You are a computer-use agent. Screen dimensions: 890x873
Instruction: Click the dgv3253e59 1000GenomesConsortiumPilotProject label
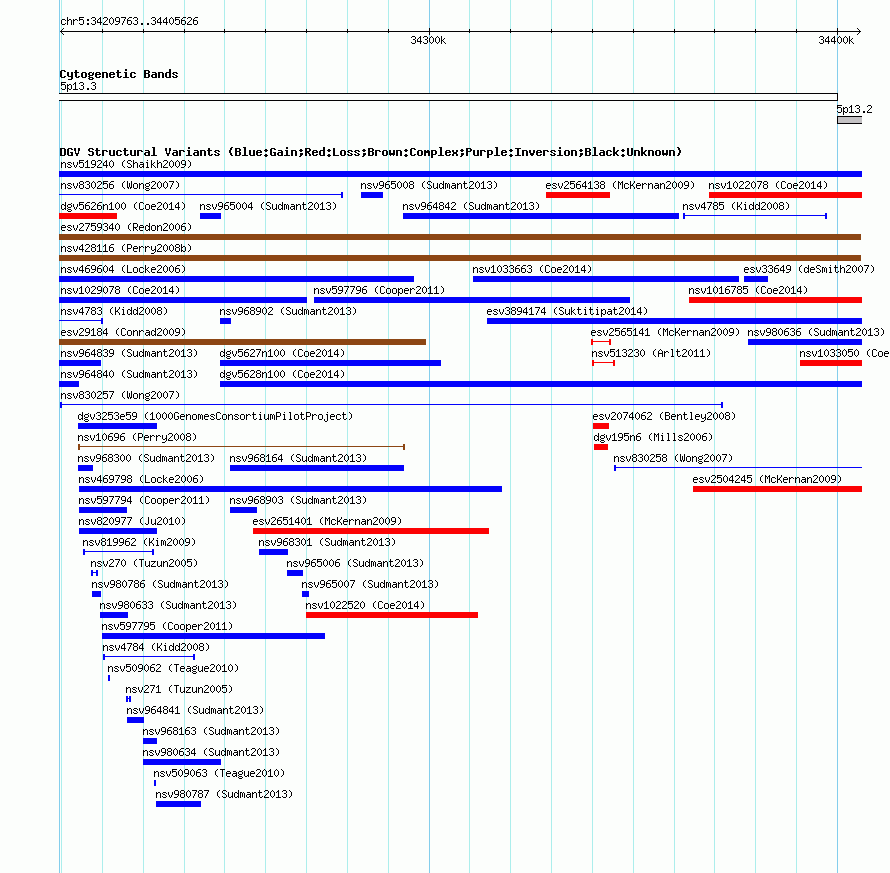(x=215, y=416)
